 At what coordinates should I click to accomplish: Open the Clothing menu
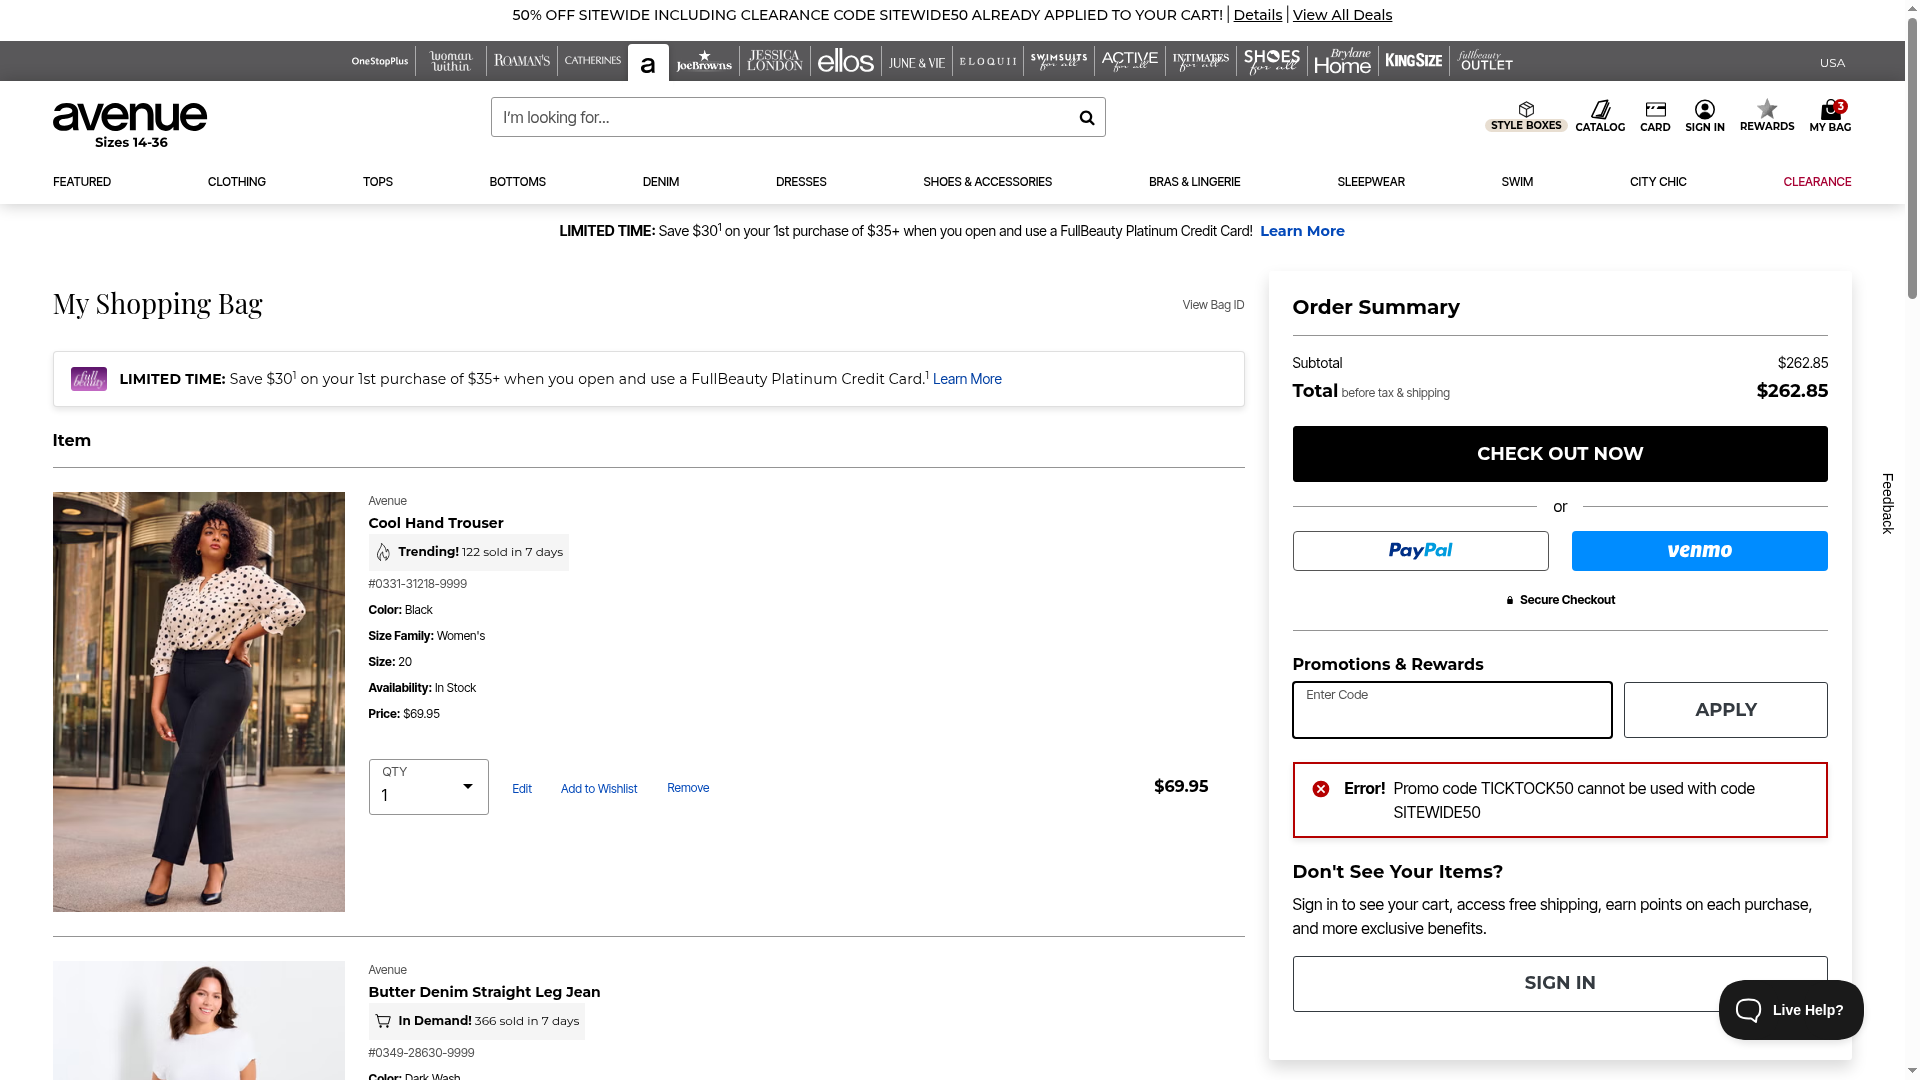point(236,182)
